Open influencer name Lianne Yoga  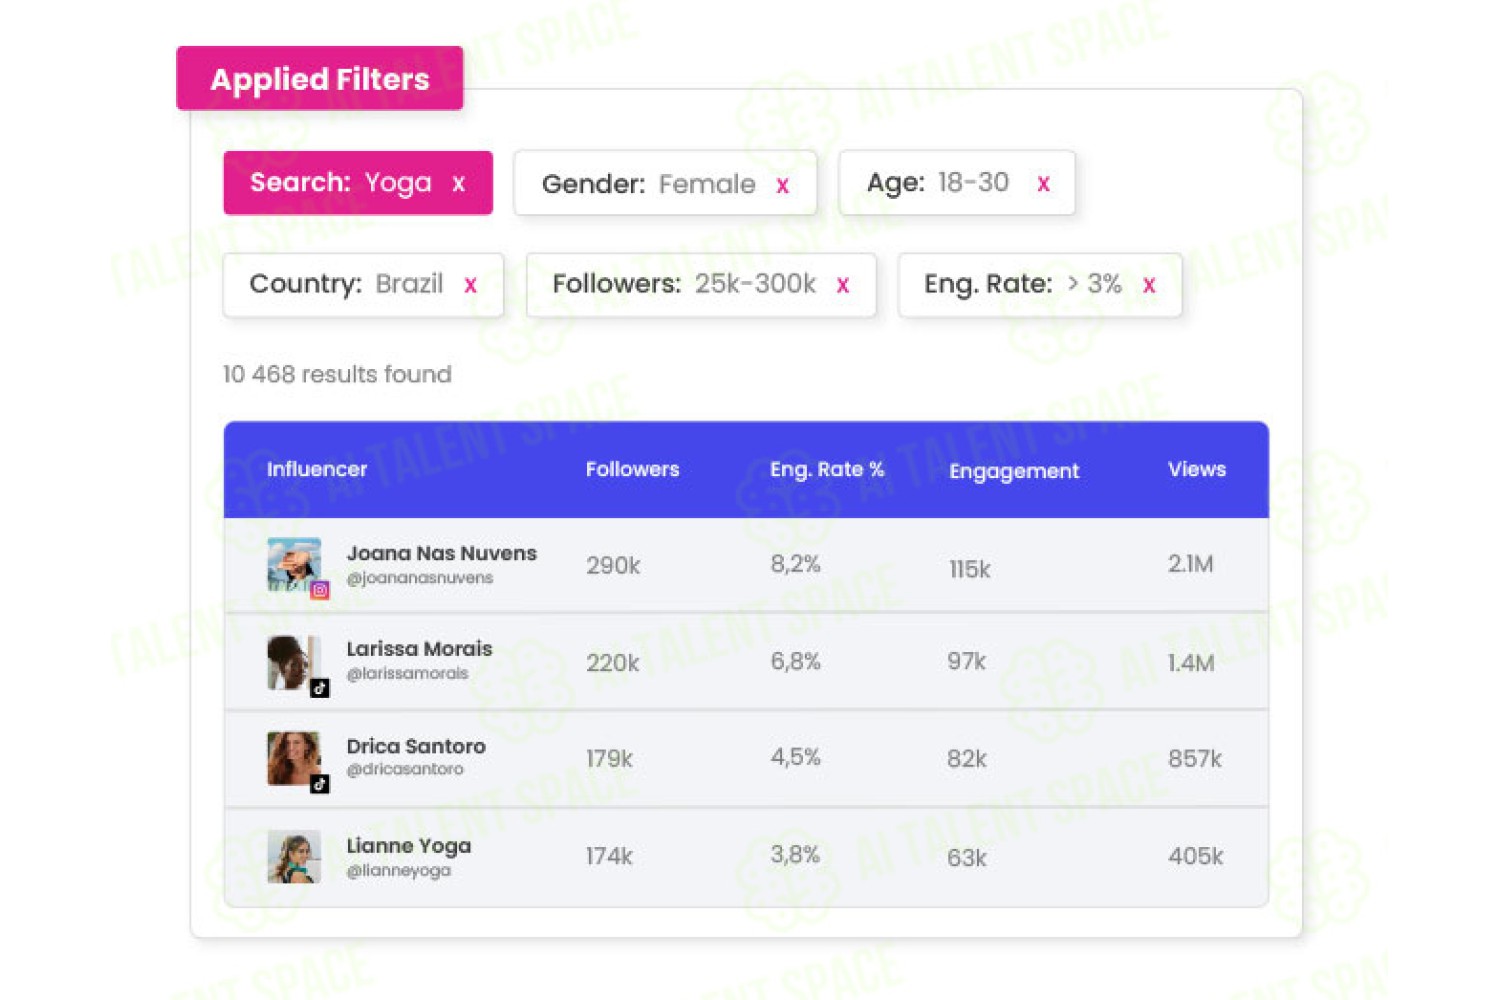coord(409,846)
